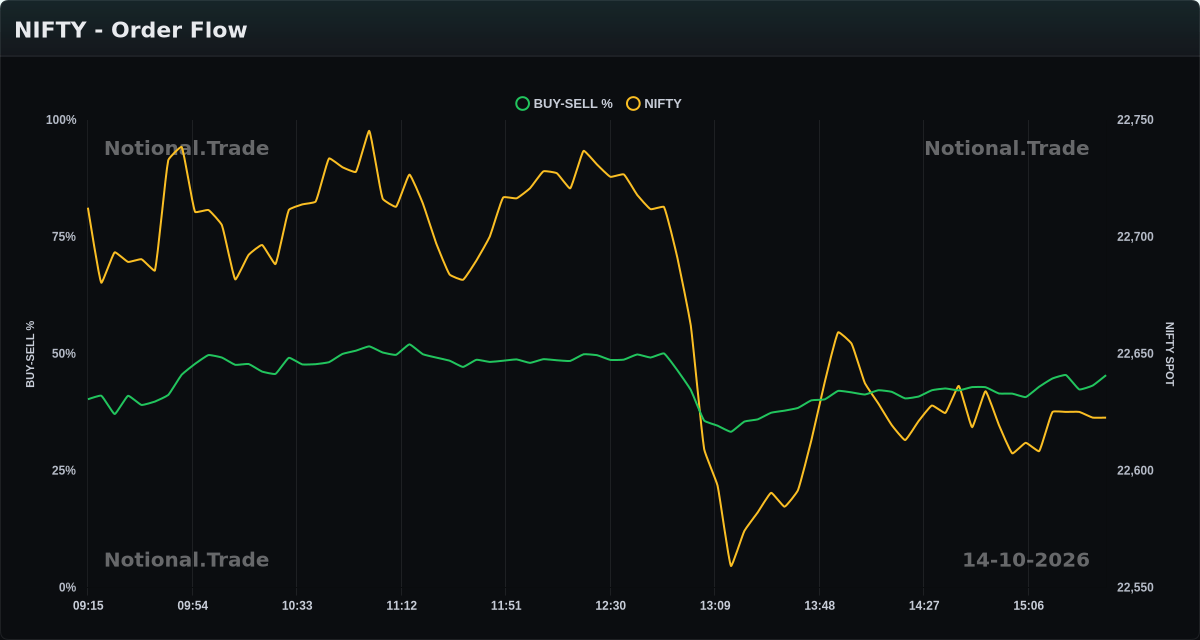Image resolution: width=1200 pixels, height=640 pixels.
Task: Click the "NIFTY - Order Flow" chart title
Action: [x=131, y=30]
